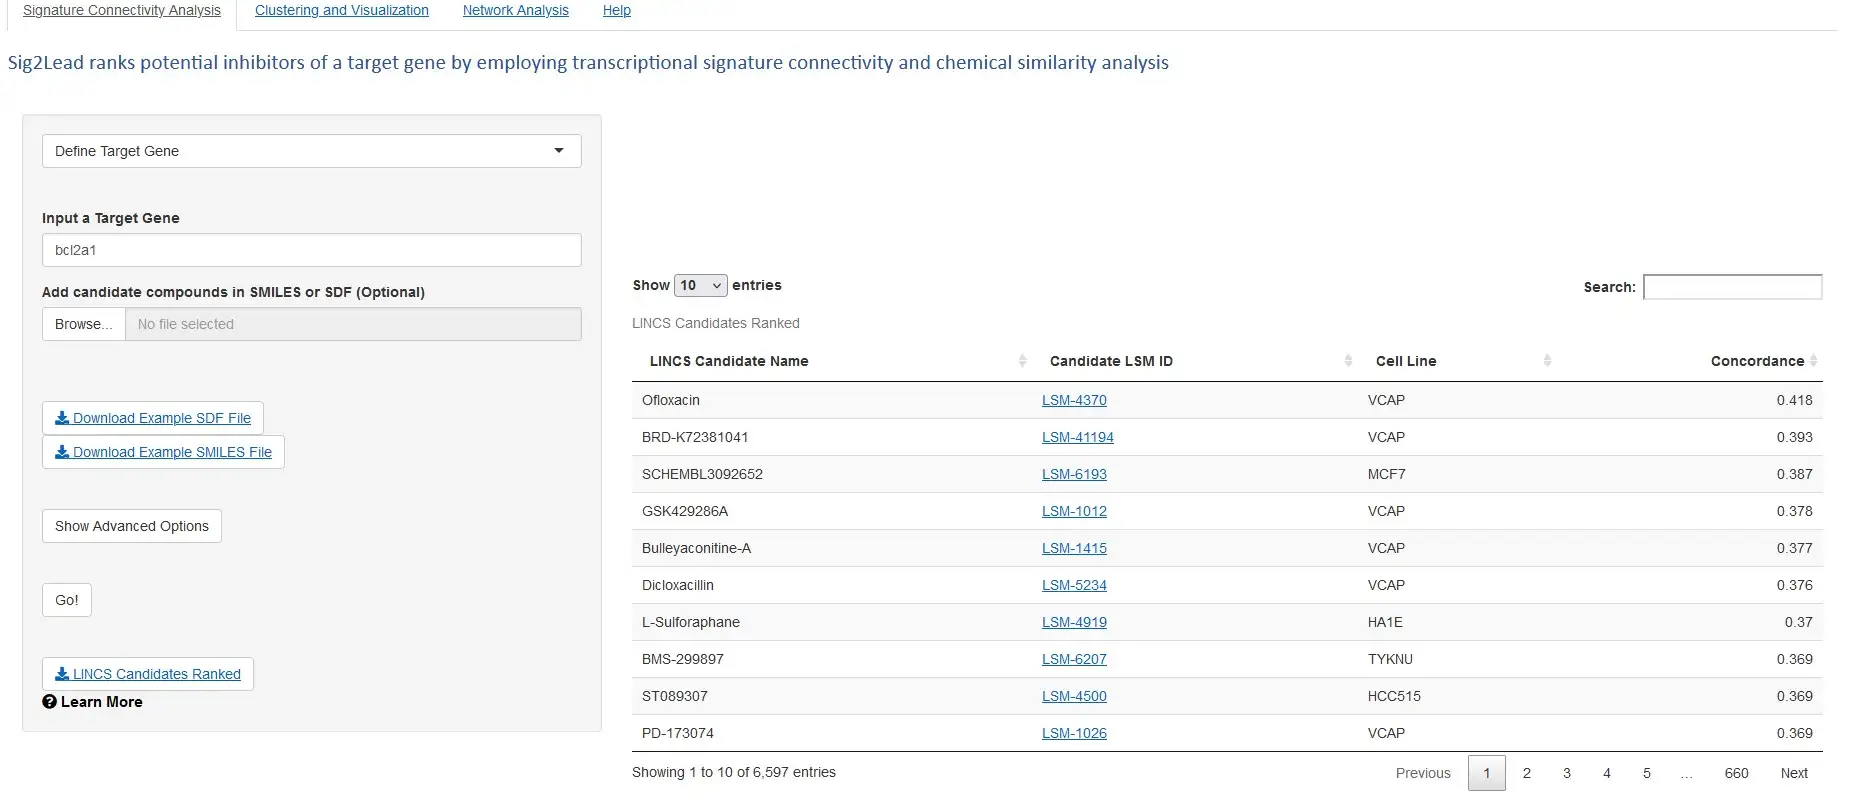Click the Next page button

coord(1794,773)
